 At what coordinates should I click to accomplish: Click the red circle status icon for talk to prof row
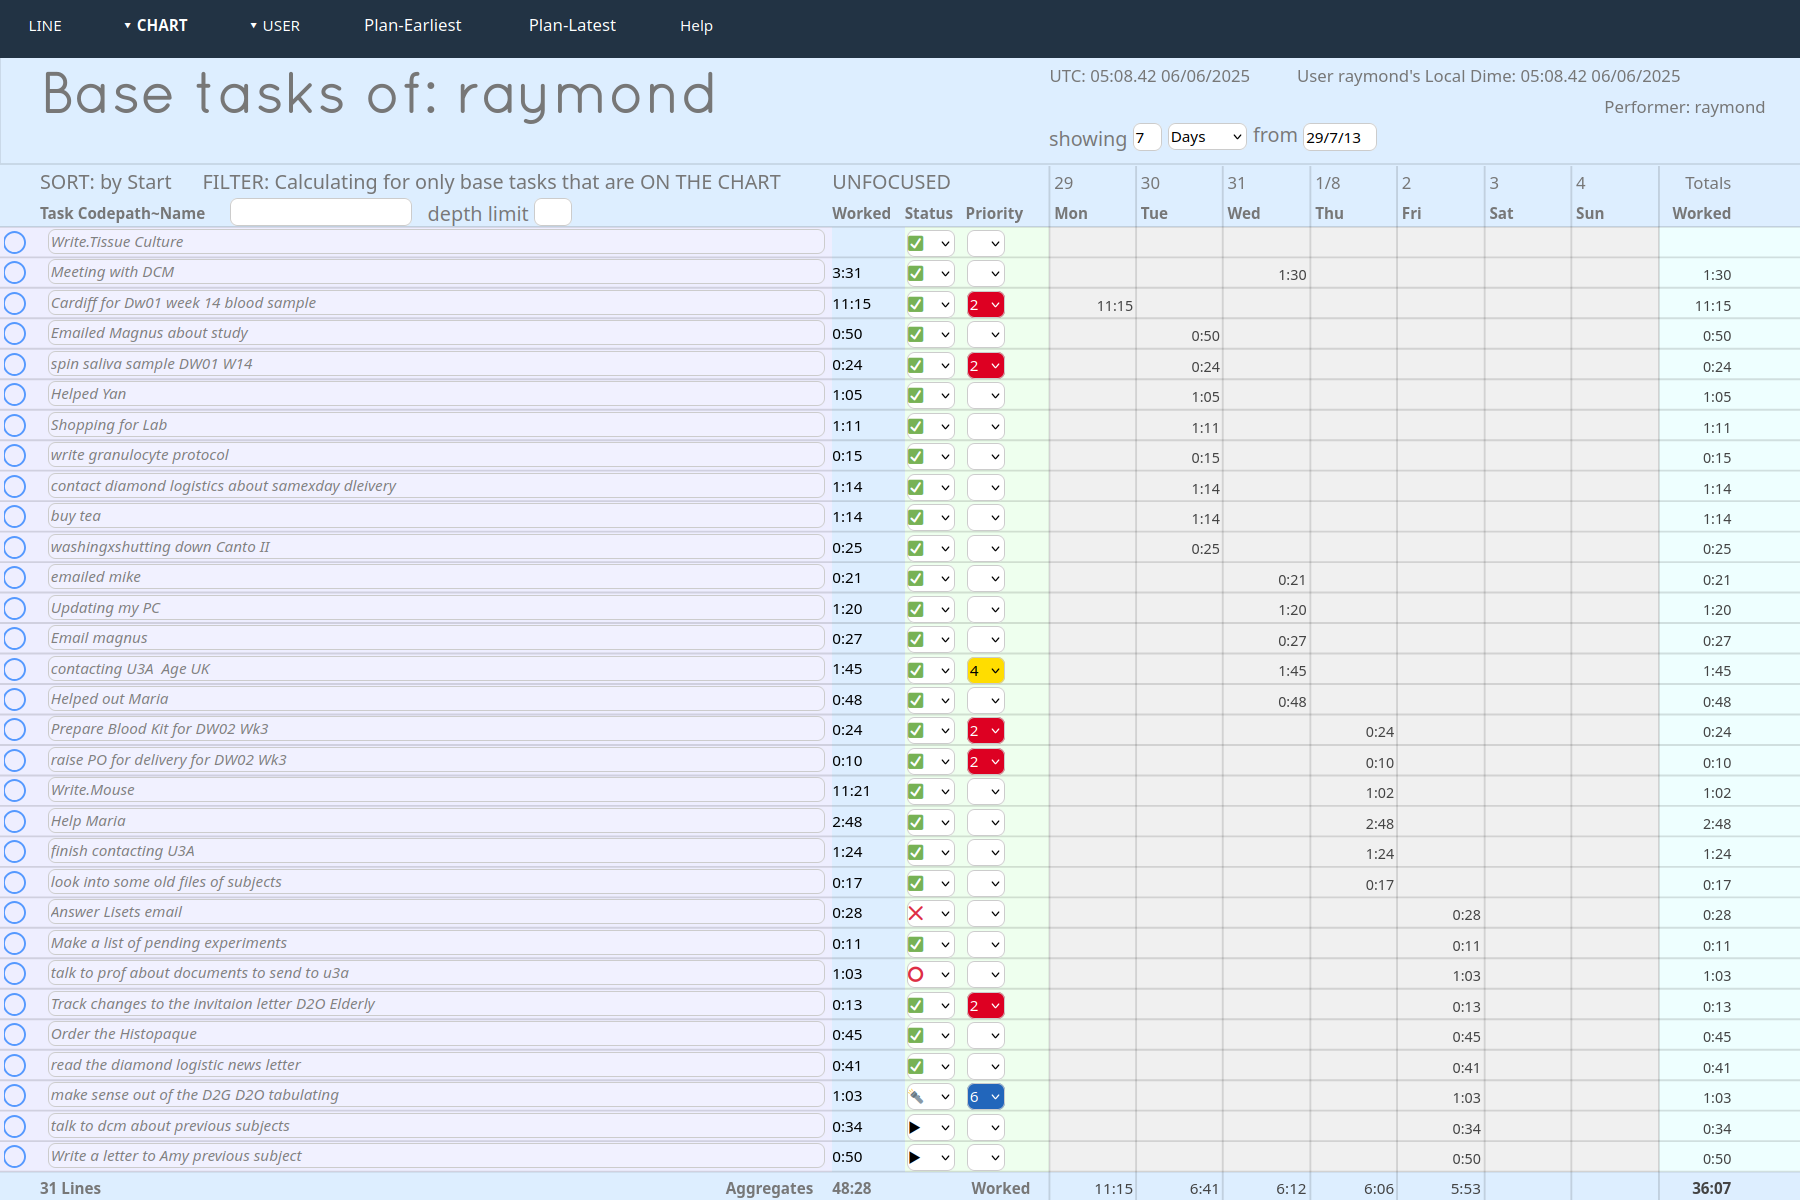point(916,974)
